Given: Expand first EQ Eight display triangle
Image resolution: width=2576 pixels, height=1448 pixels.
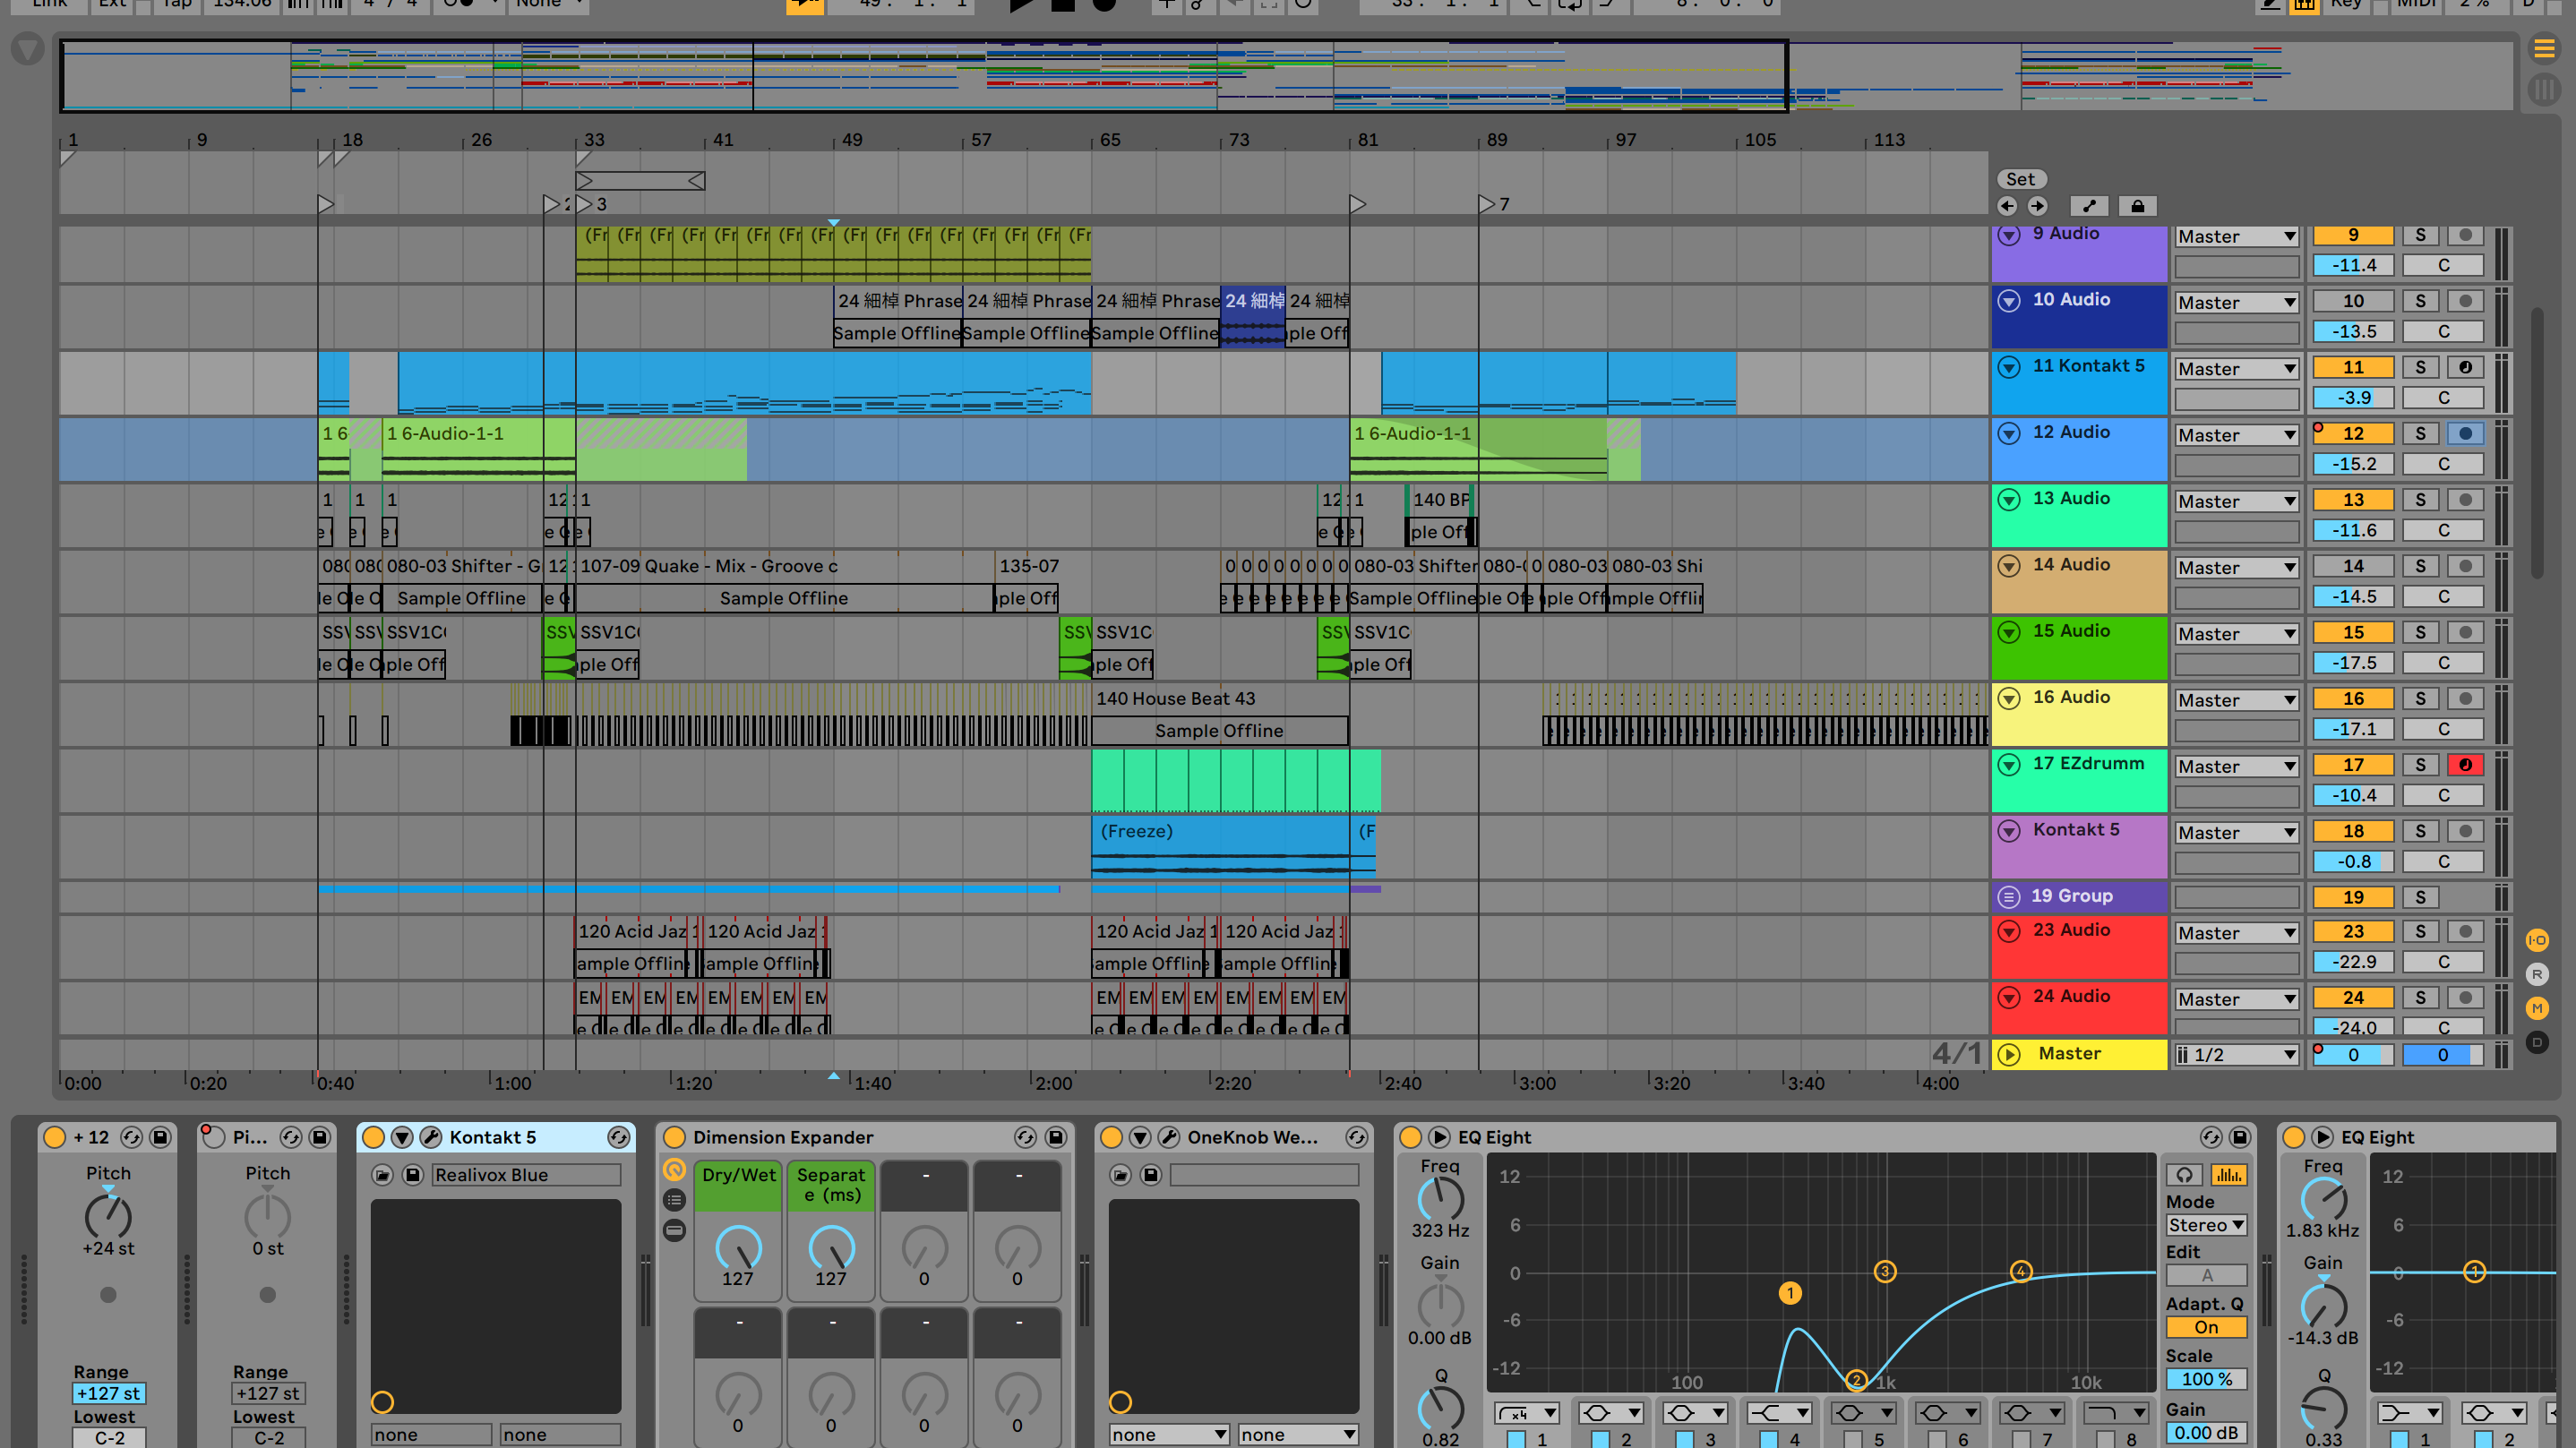Looking at the screenshot, I should pyautogui.click(x=1439, y=1137).
